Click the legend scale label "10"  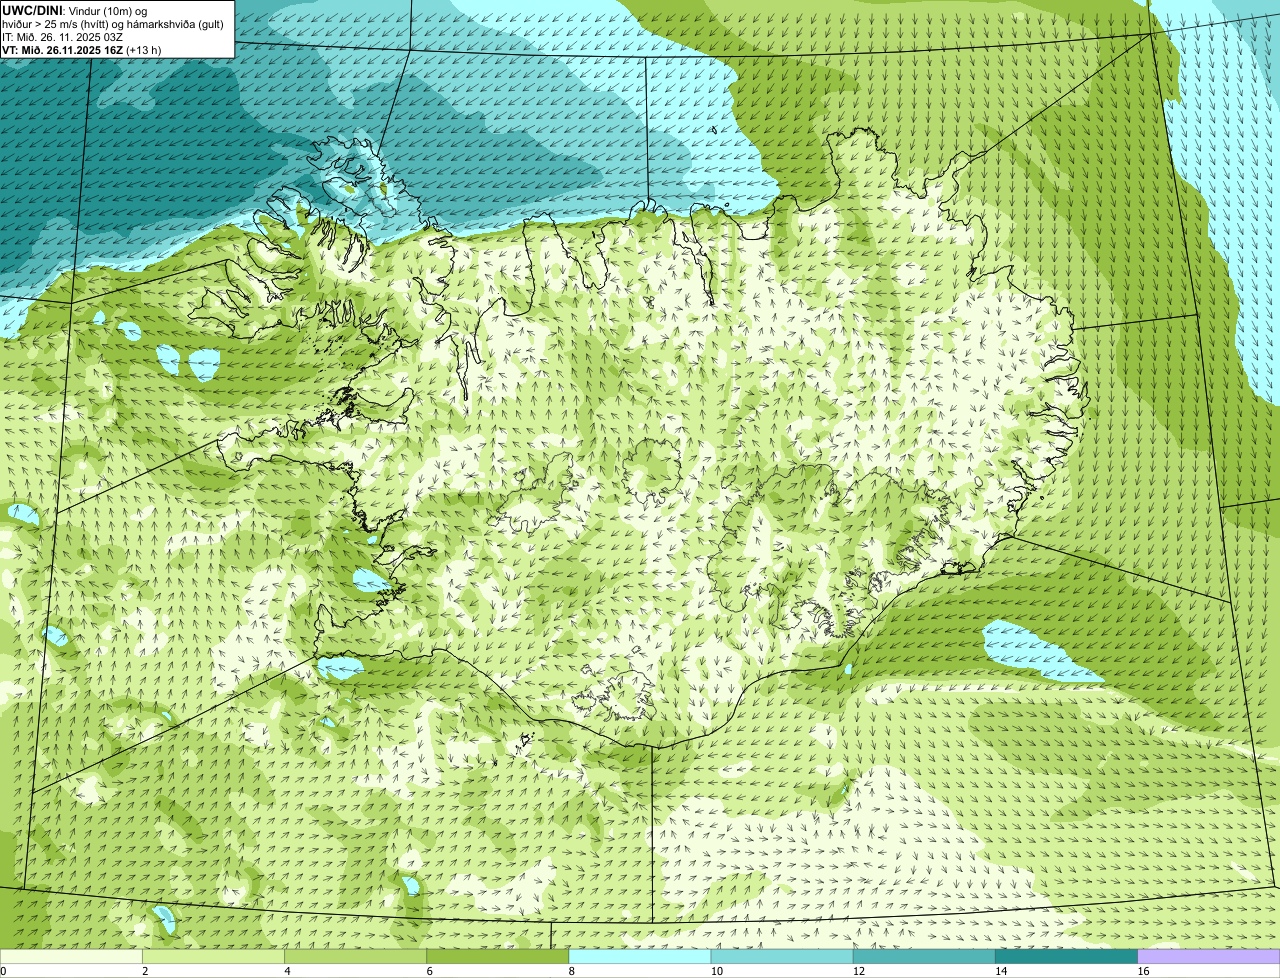click(717, 971)
